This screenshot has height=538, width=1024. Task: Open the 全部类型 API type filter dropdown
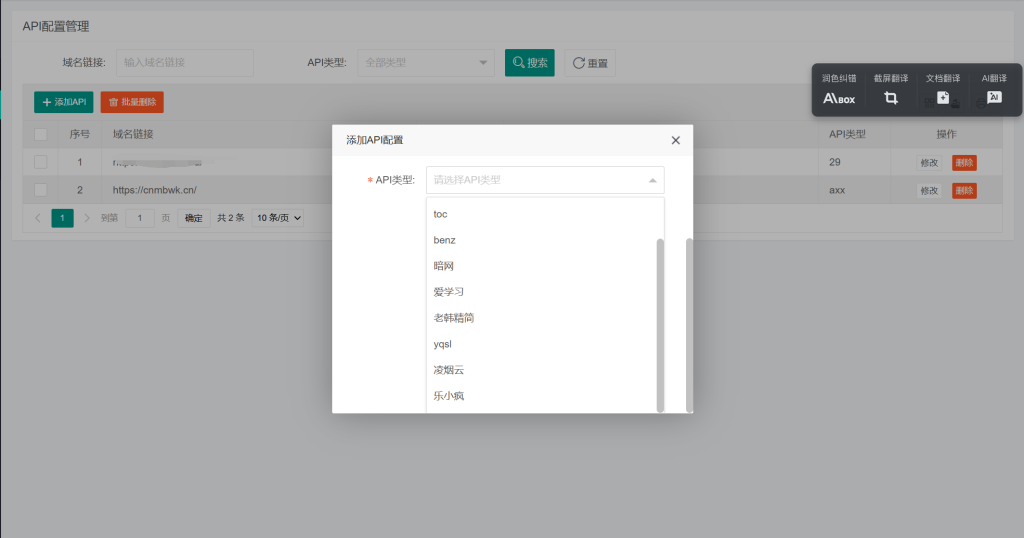(x=426, y=63)
